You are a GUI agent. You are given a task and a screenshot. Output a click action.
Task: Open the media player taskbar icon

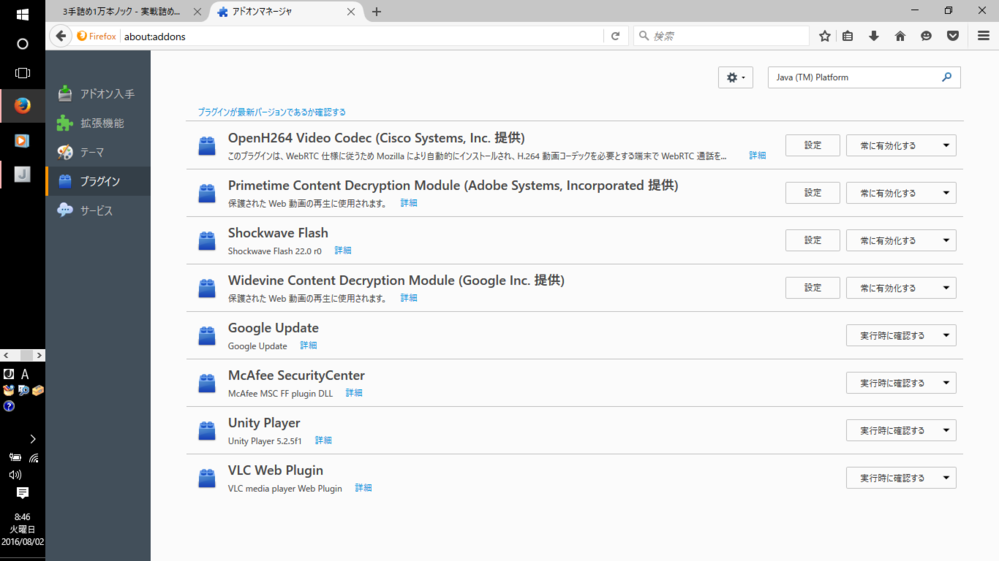click(22, 140)
